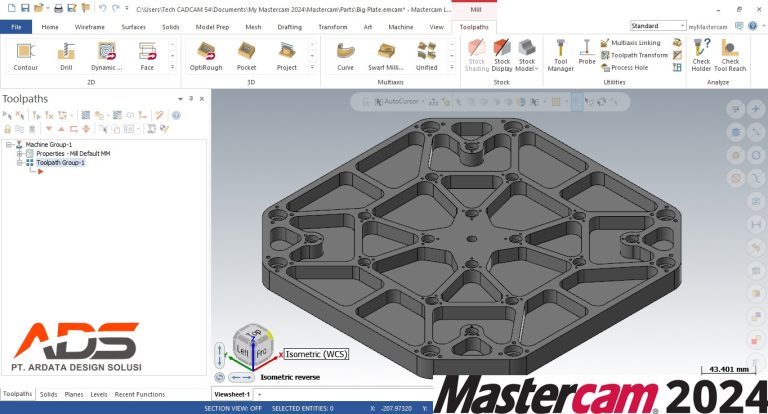The width and height of the screenshot is (768, 414).
Task: Pick the Curve multiaxis toolpath
Action: coord(345,57)
